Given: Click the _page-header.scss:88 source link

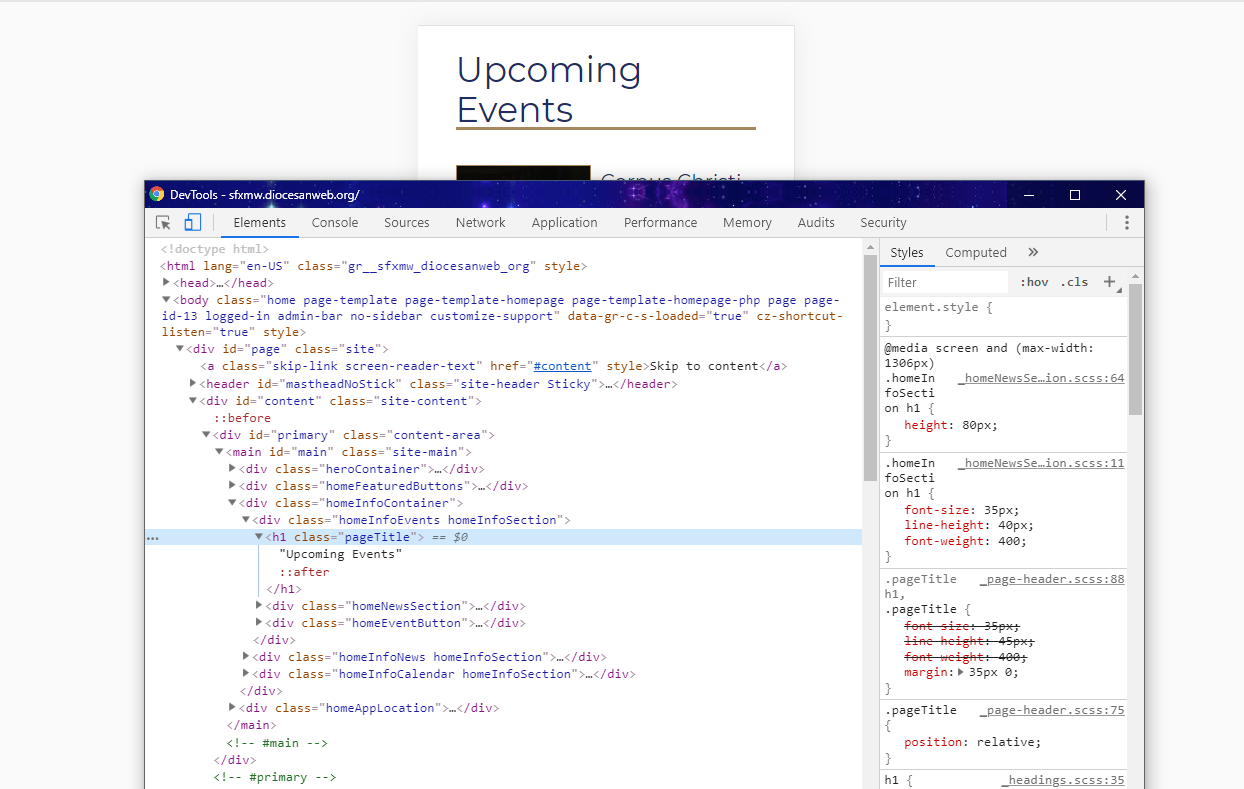Looking at the screenshot, I should tap(1051, 580).
